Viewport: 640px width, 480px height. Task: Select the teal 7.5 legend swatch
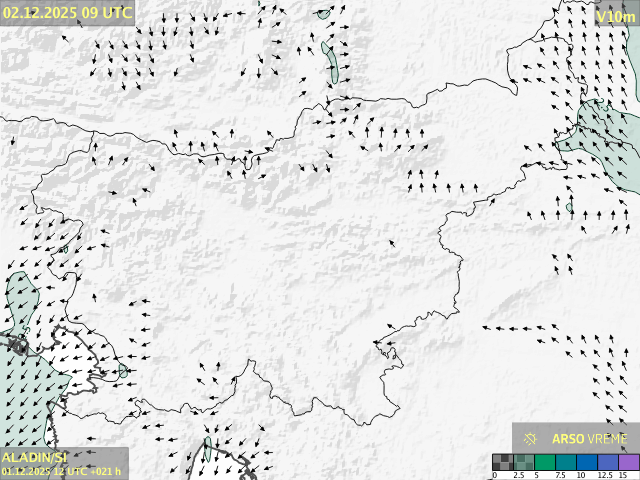point(564,462)
